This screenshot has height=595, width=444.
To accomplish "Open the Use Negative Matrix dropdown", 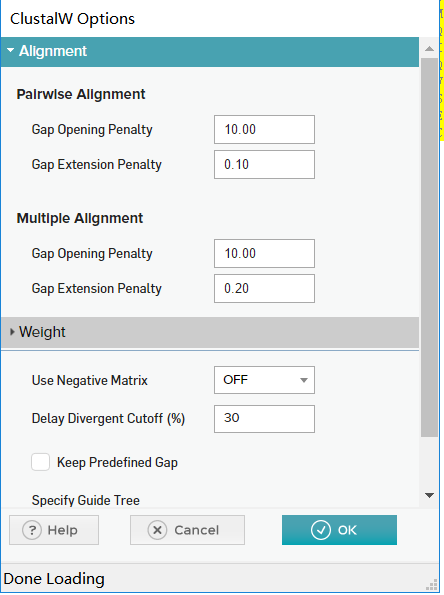I will point(264,380).
